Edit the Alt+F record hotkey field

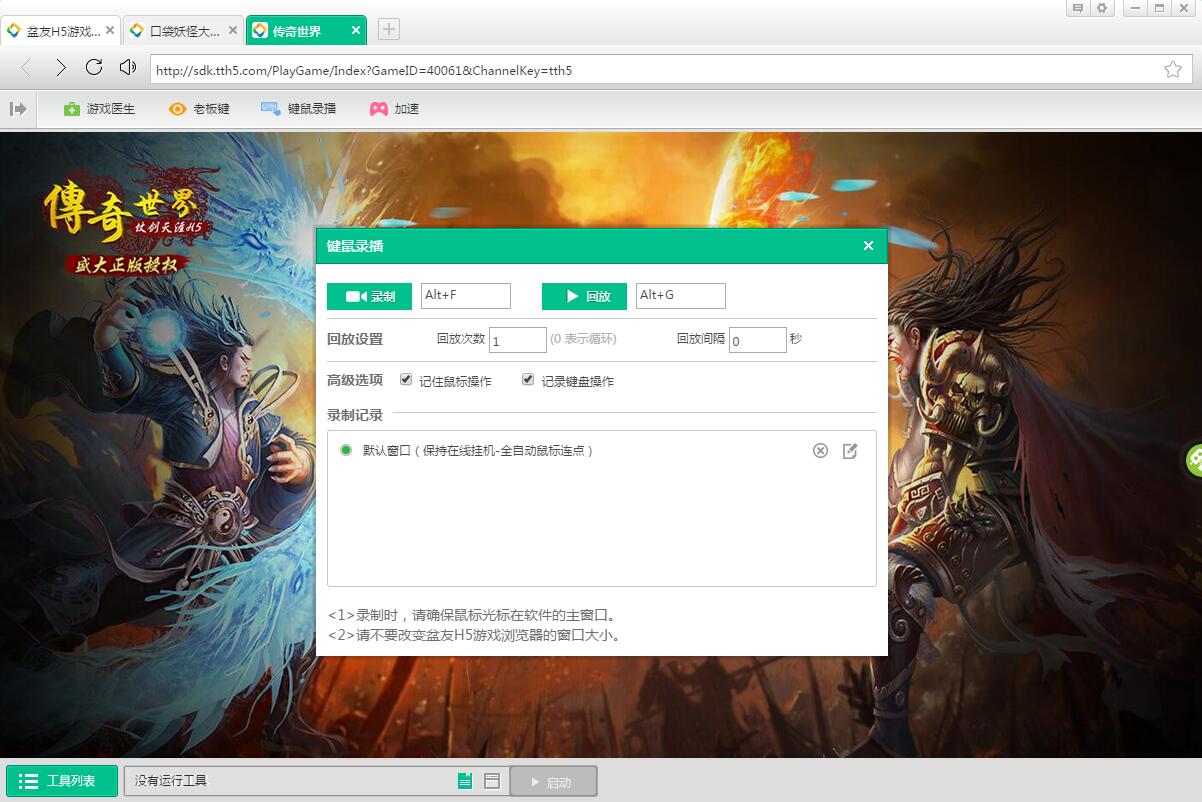pyautogui.click(x=465, y=295)
